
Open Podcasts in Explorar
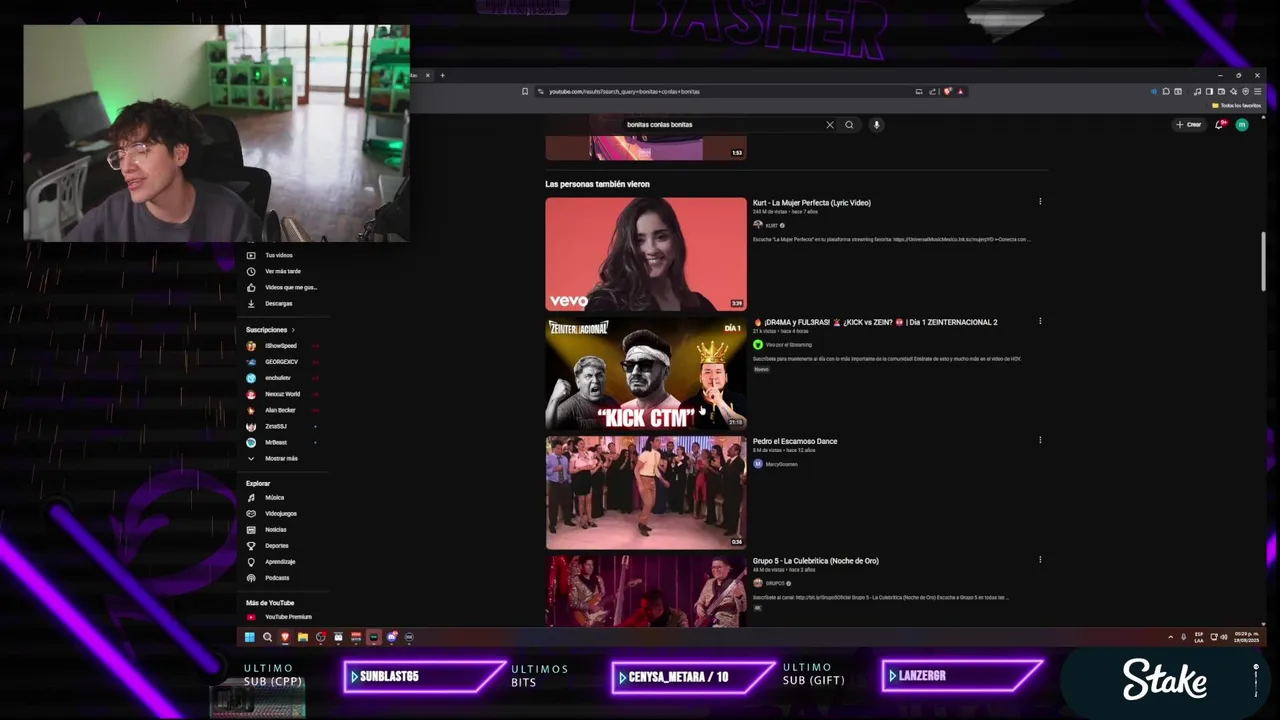tap(277, 577)
